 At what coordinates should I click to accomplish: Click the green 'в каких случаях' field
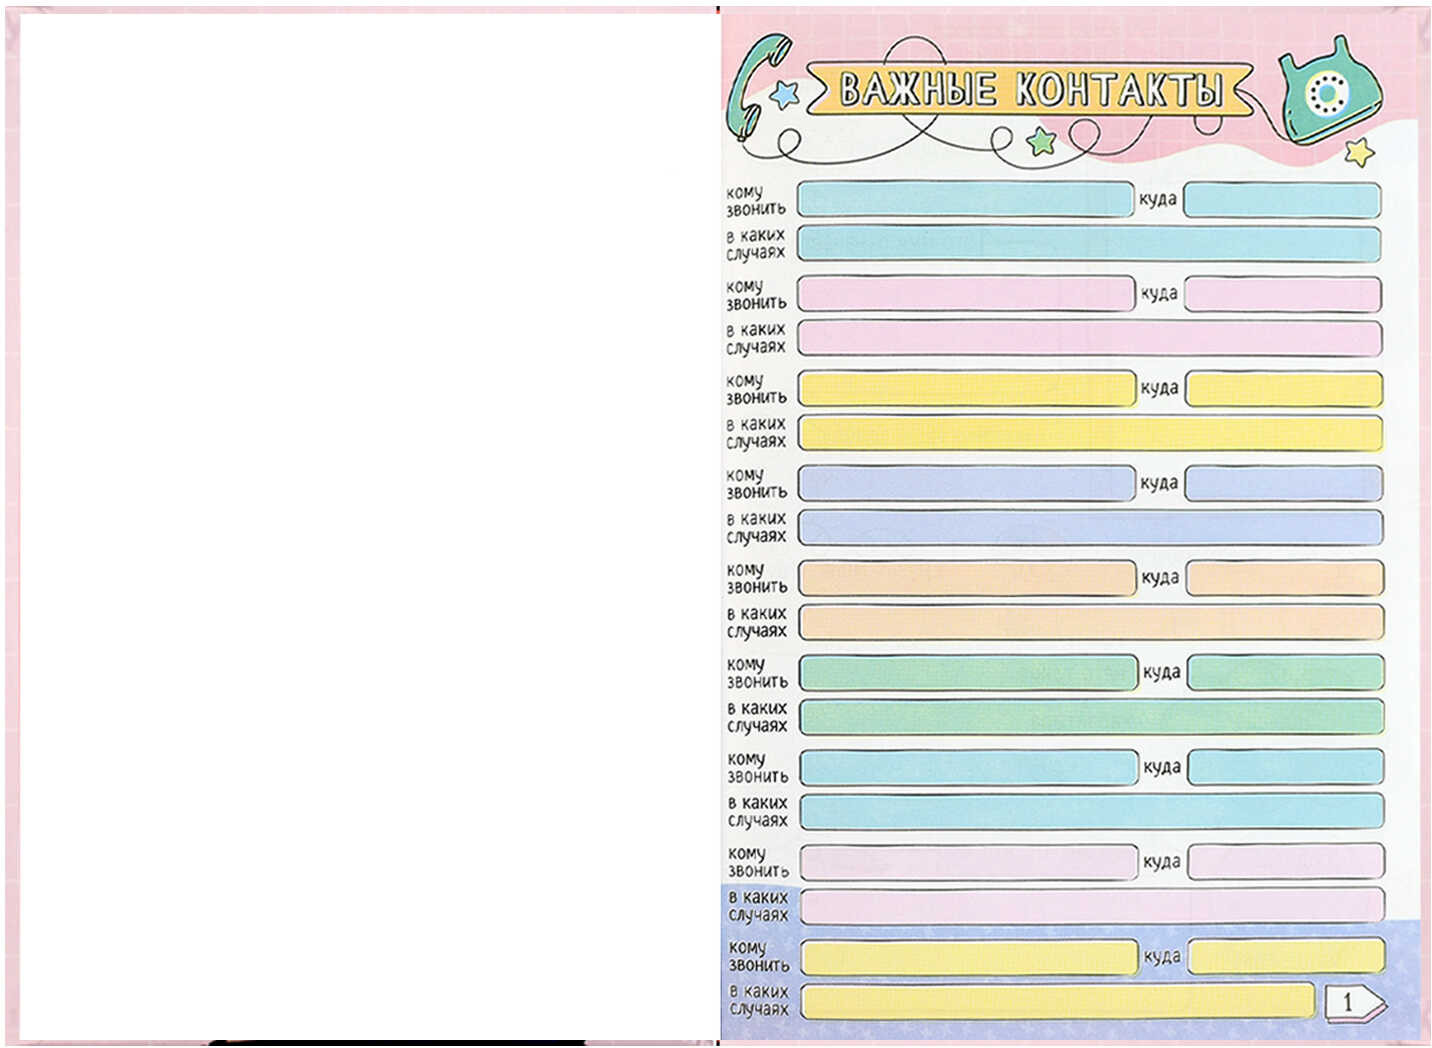(x=1091, y=717)
